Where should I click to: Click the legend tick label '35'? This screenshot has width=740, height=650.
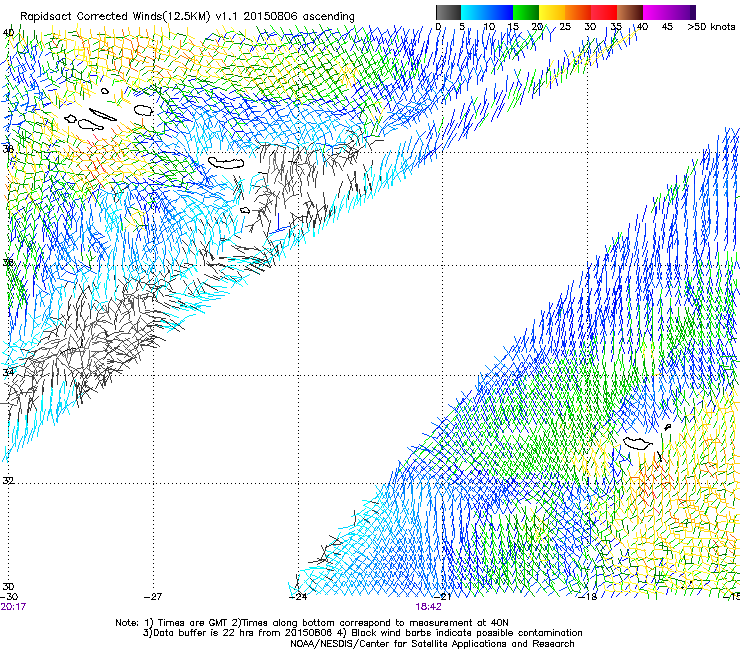pyautogui.click(x=616, y=27)
